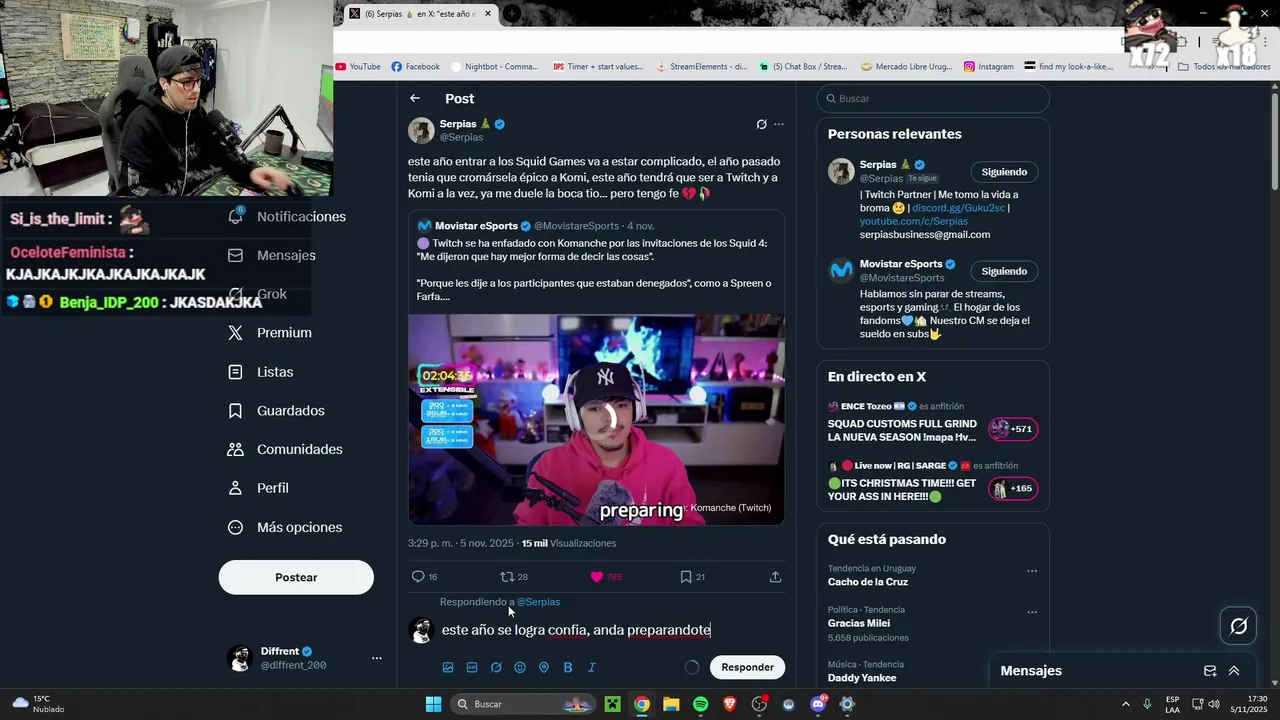Click +165 listeners badge
This screenshot has width=1280, height=720.
click(x=1013, y=489)
